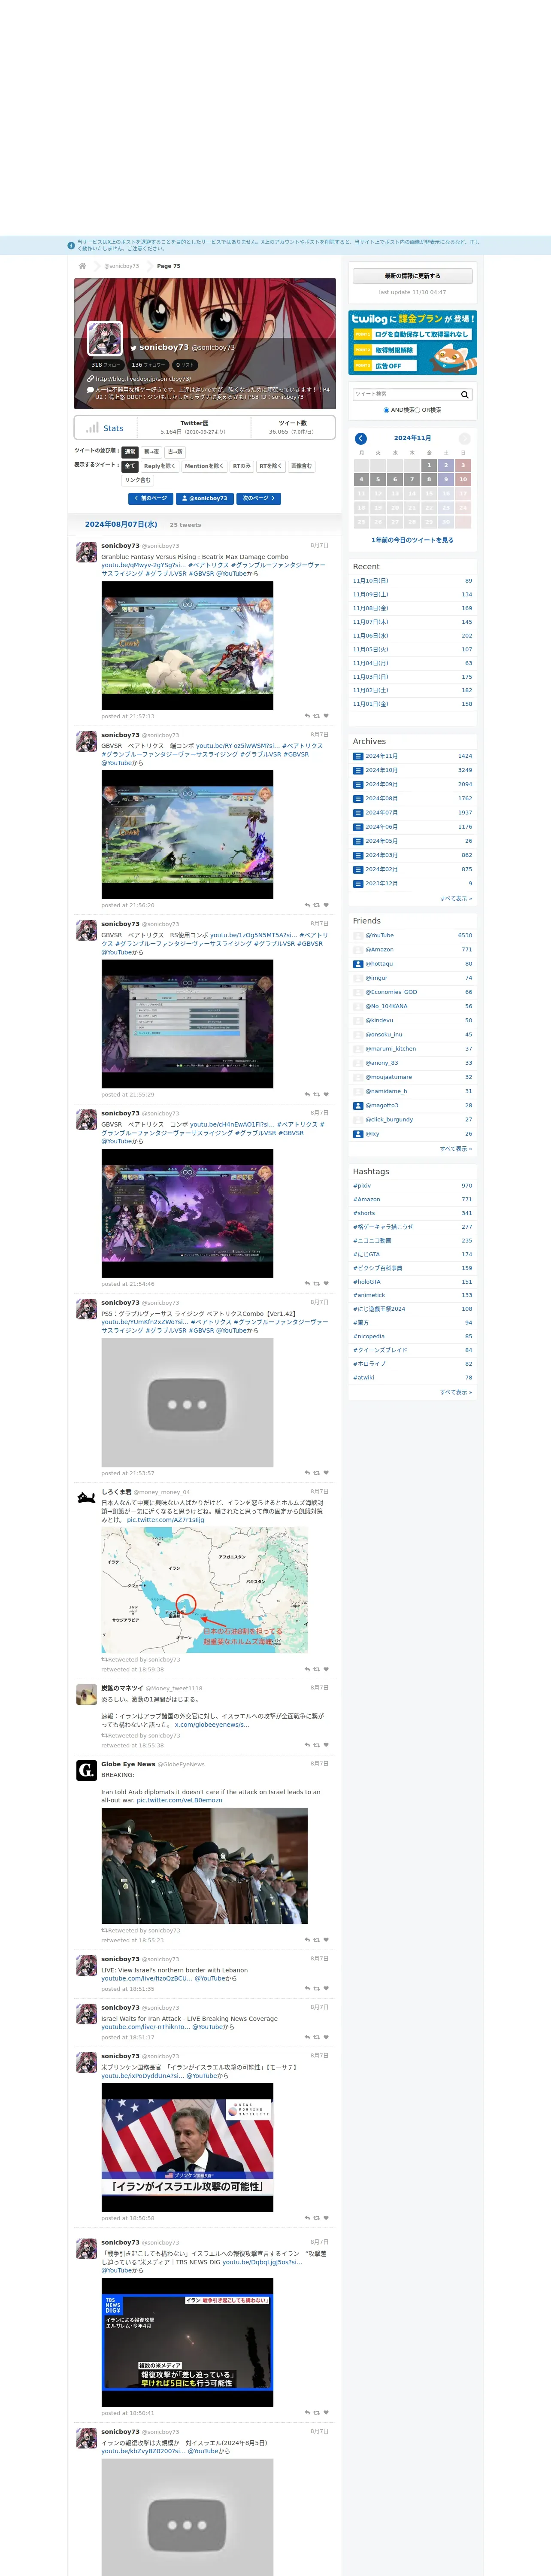Select calendar day 2
Screen dimensions: 551x2576
click(x=446, y=465)
